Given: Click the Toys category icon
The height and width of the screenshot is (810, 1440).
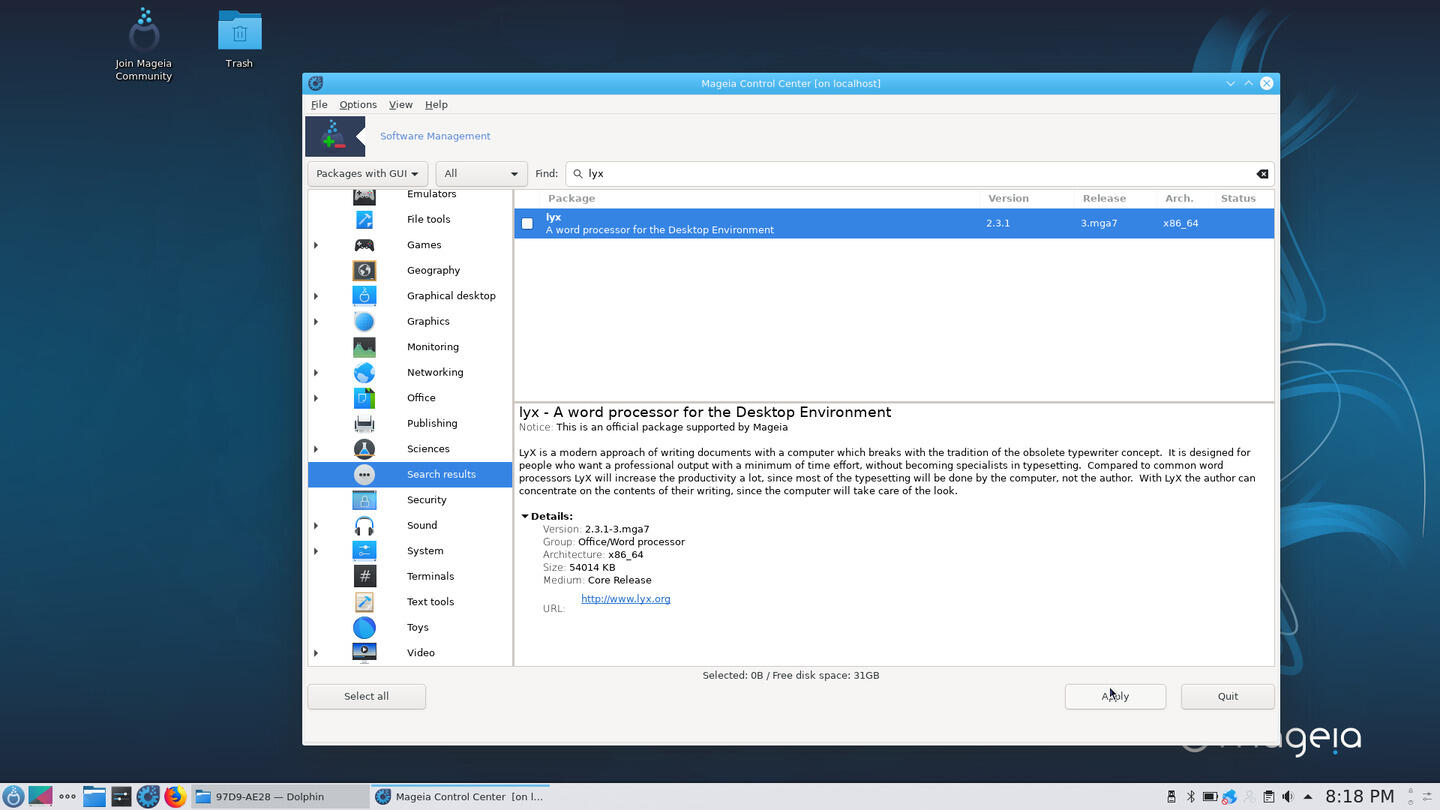Looking at the screenshot, I should click(364, 627).
